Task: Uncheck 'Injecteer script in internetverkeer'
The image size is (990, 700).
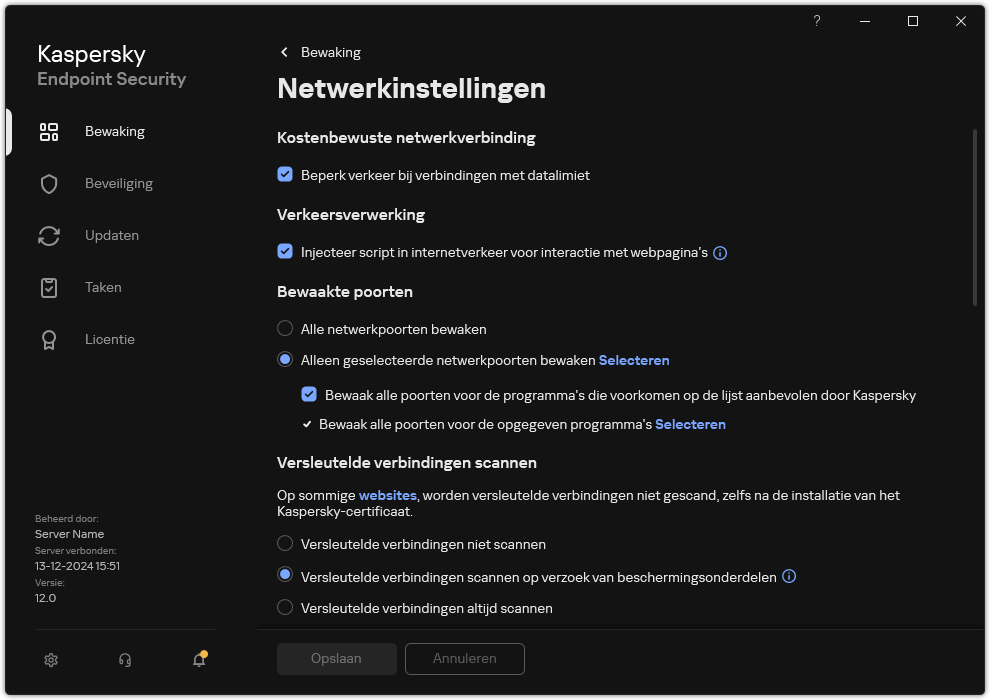Action: click(286, 253)
